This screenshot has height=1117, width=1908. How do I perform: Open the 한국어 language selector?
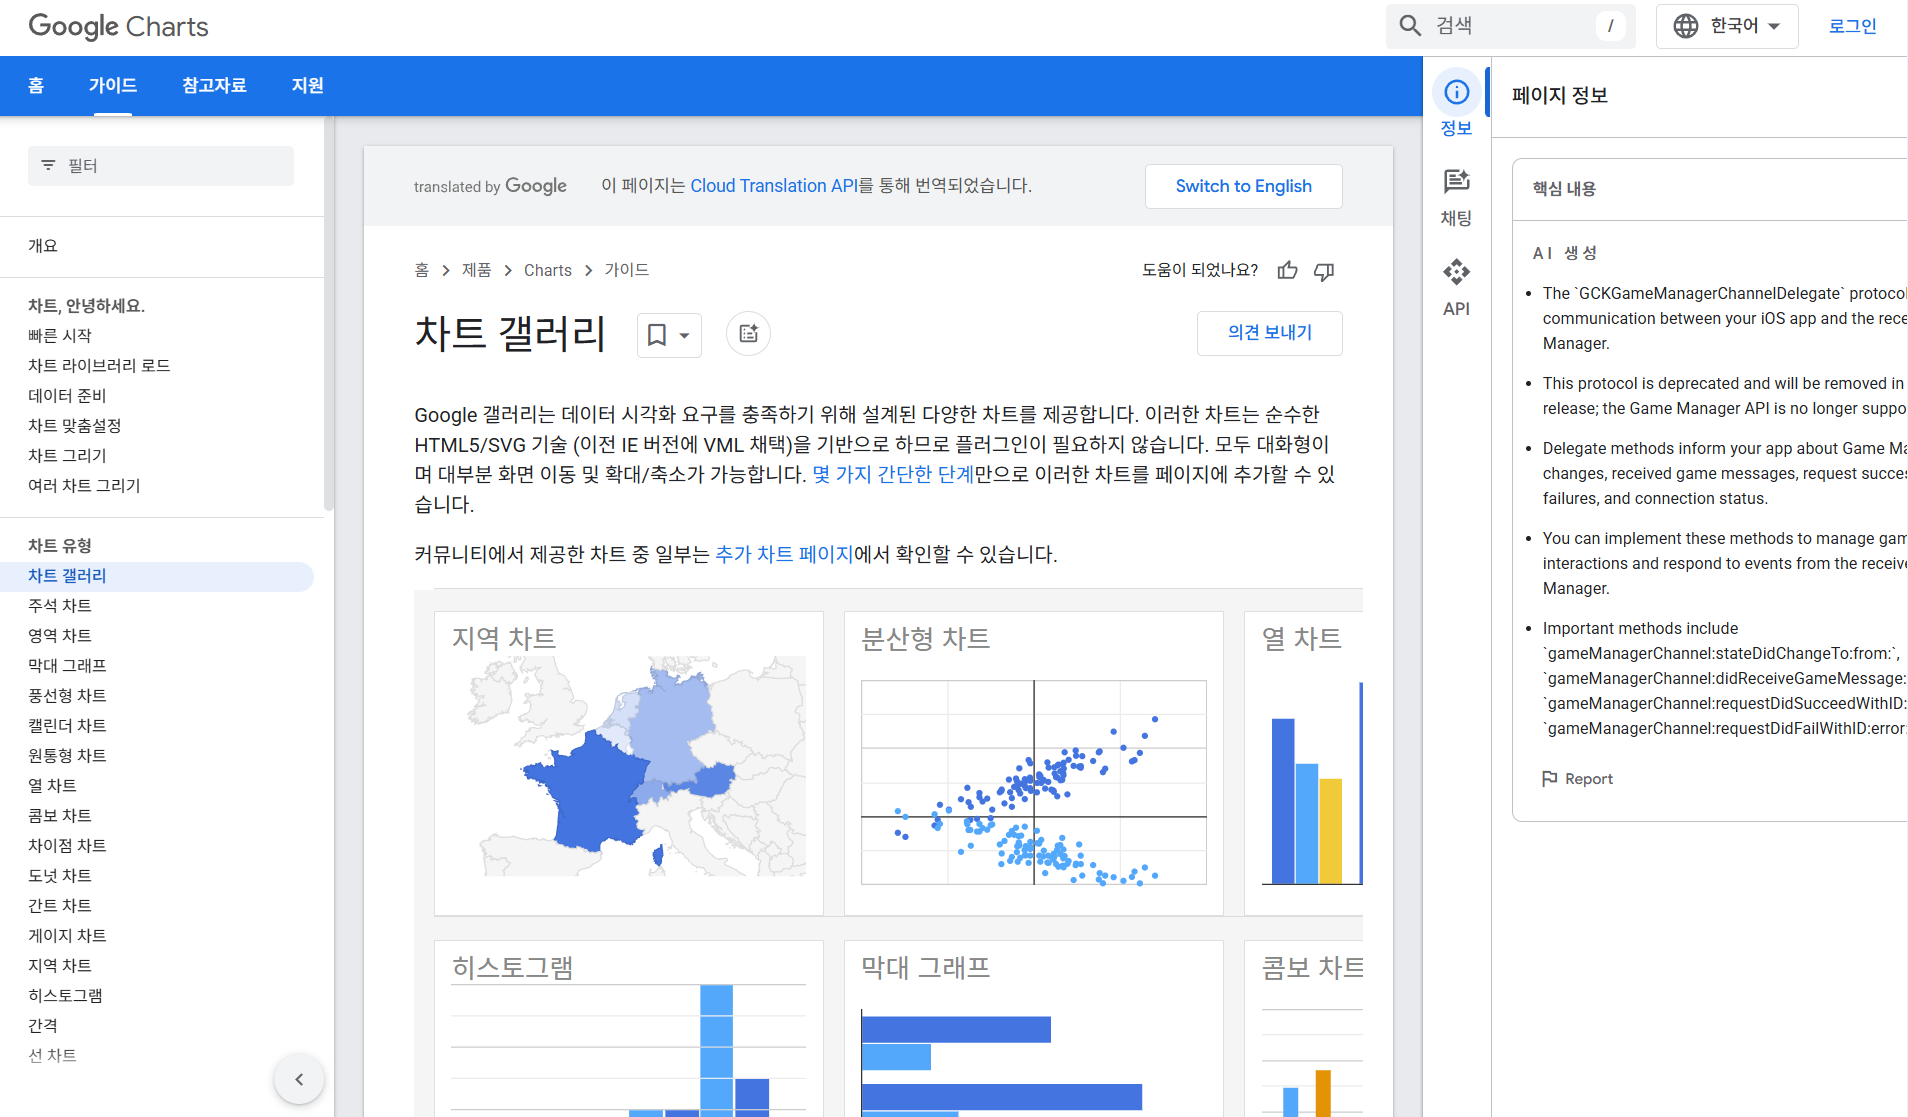[1727, 26]
